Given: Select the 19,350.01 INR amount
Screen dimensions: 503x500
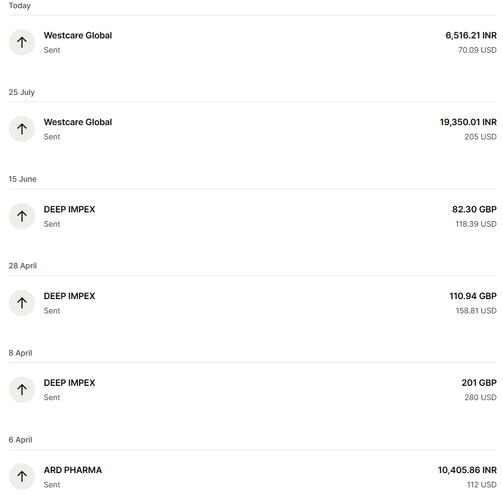Looking at the screenshot, I should click(x=468, y=122).
